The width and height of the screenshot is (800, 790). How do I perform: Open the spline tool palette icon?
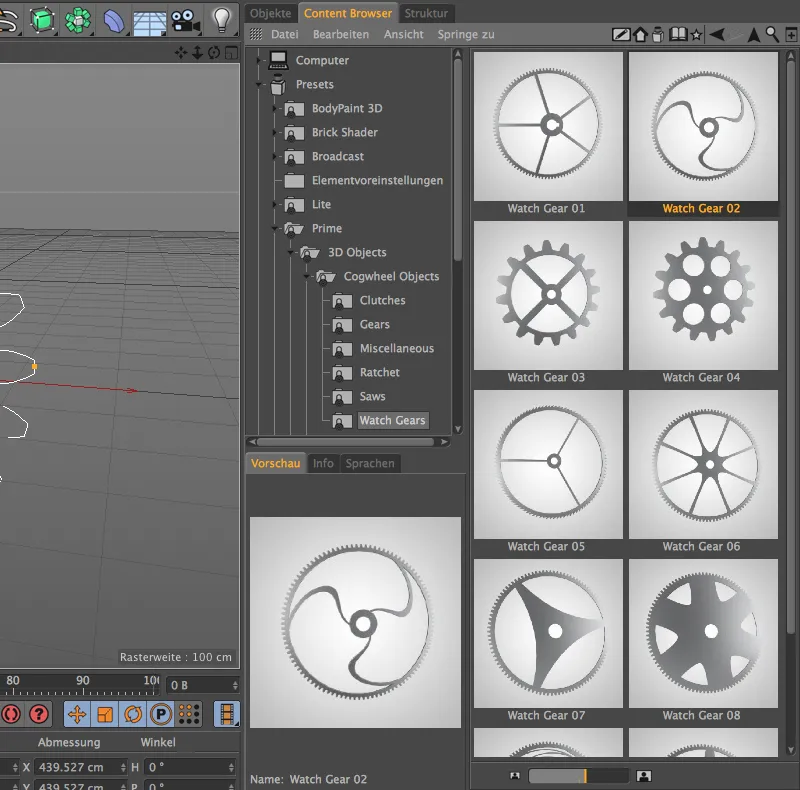tap(8, 20)
